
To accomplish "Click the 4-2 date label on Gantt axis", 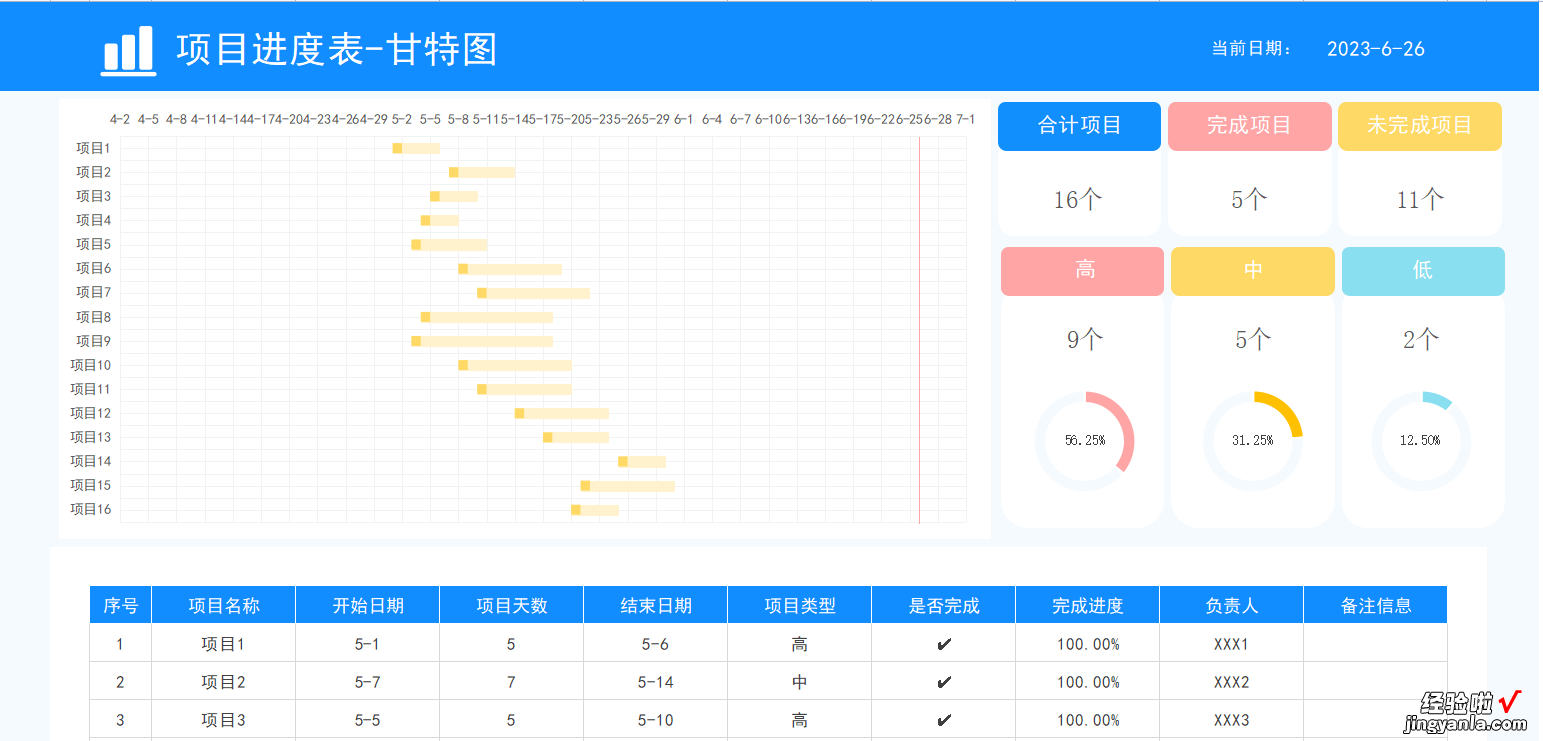I will point(120,119).
